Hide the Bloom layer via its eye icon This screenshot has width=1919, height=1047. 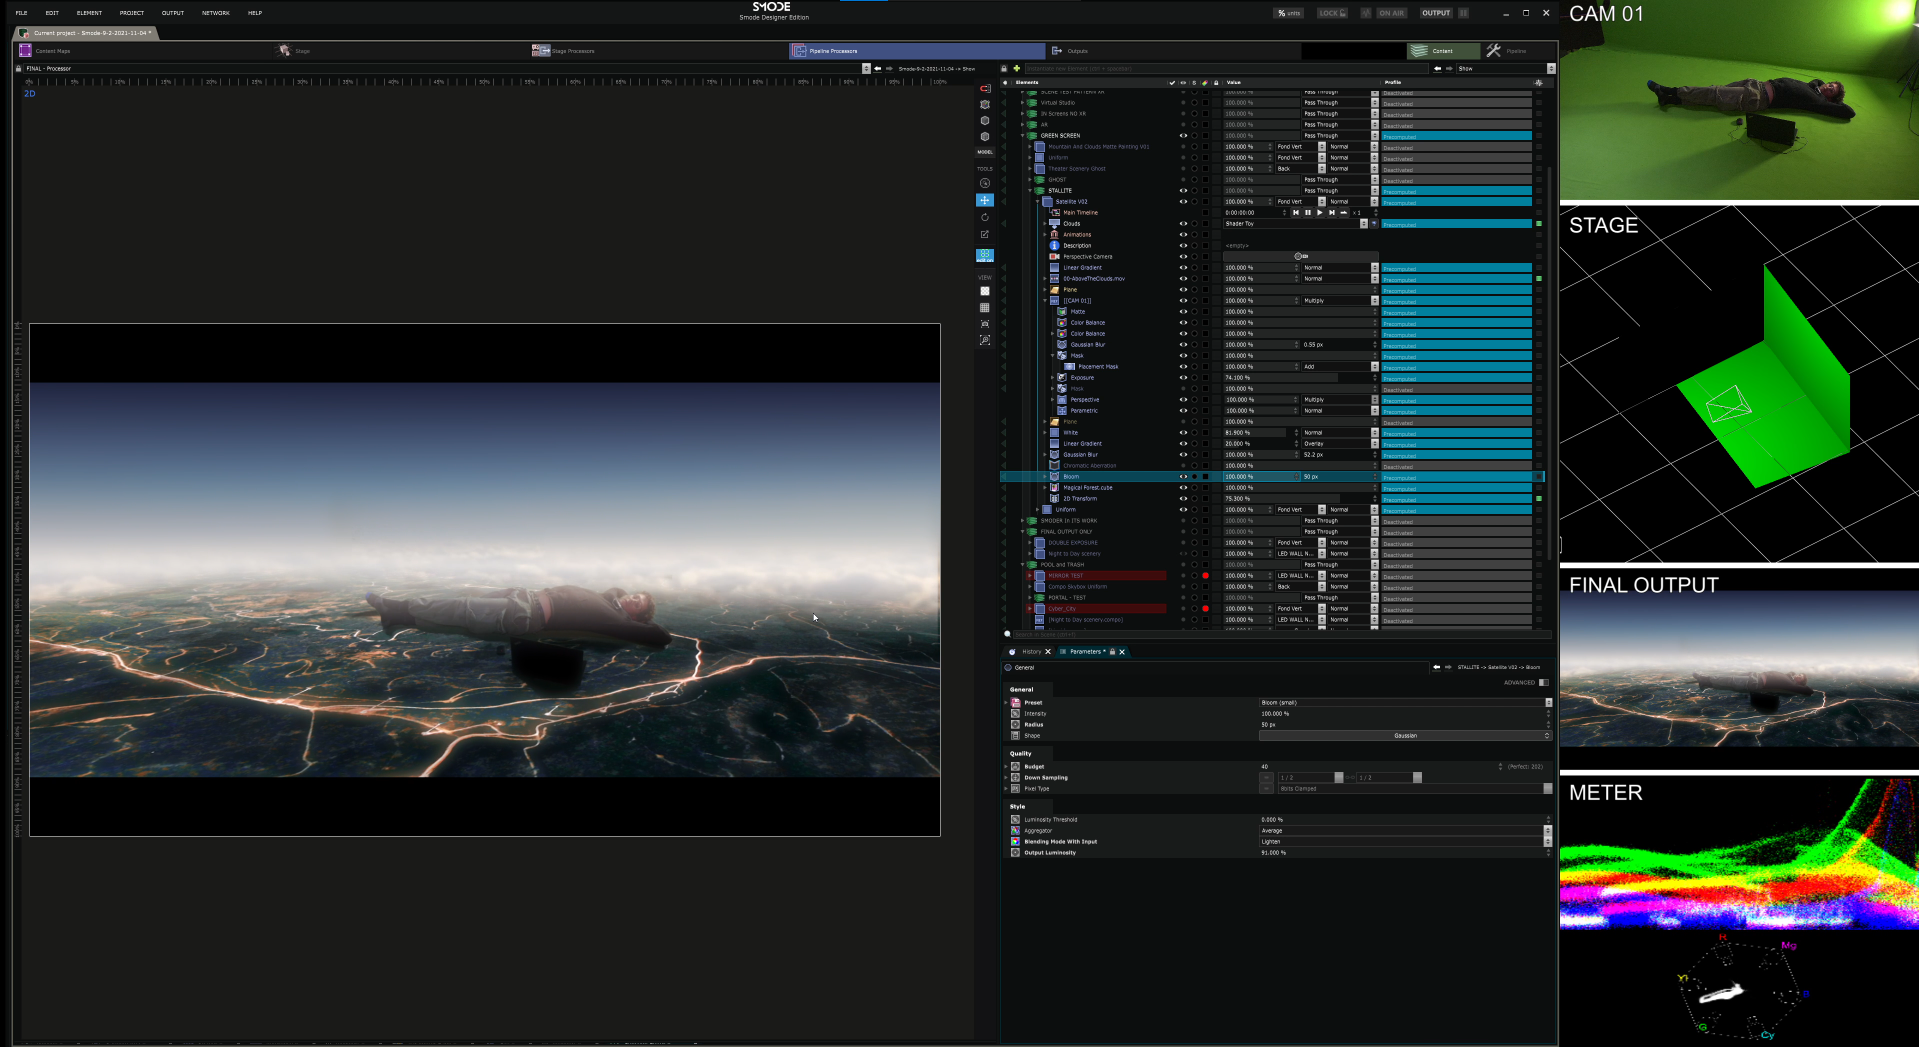click(1183, 477)
